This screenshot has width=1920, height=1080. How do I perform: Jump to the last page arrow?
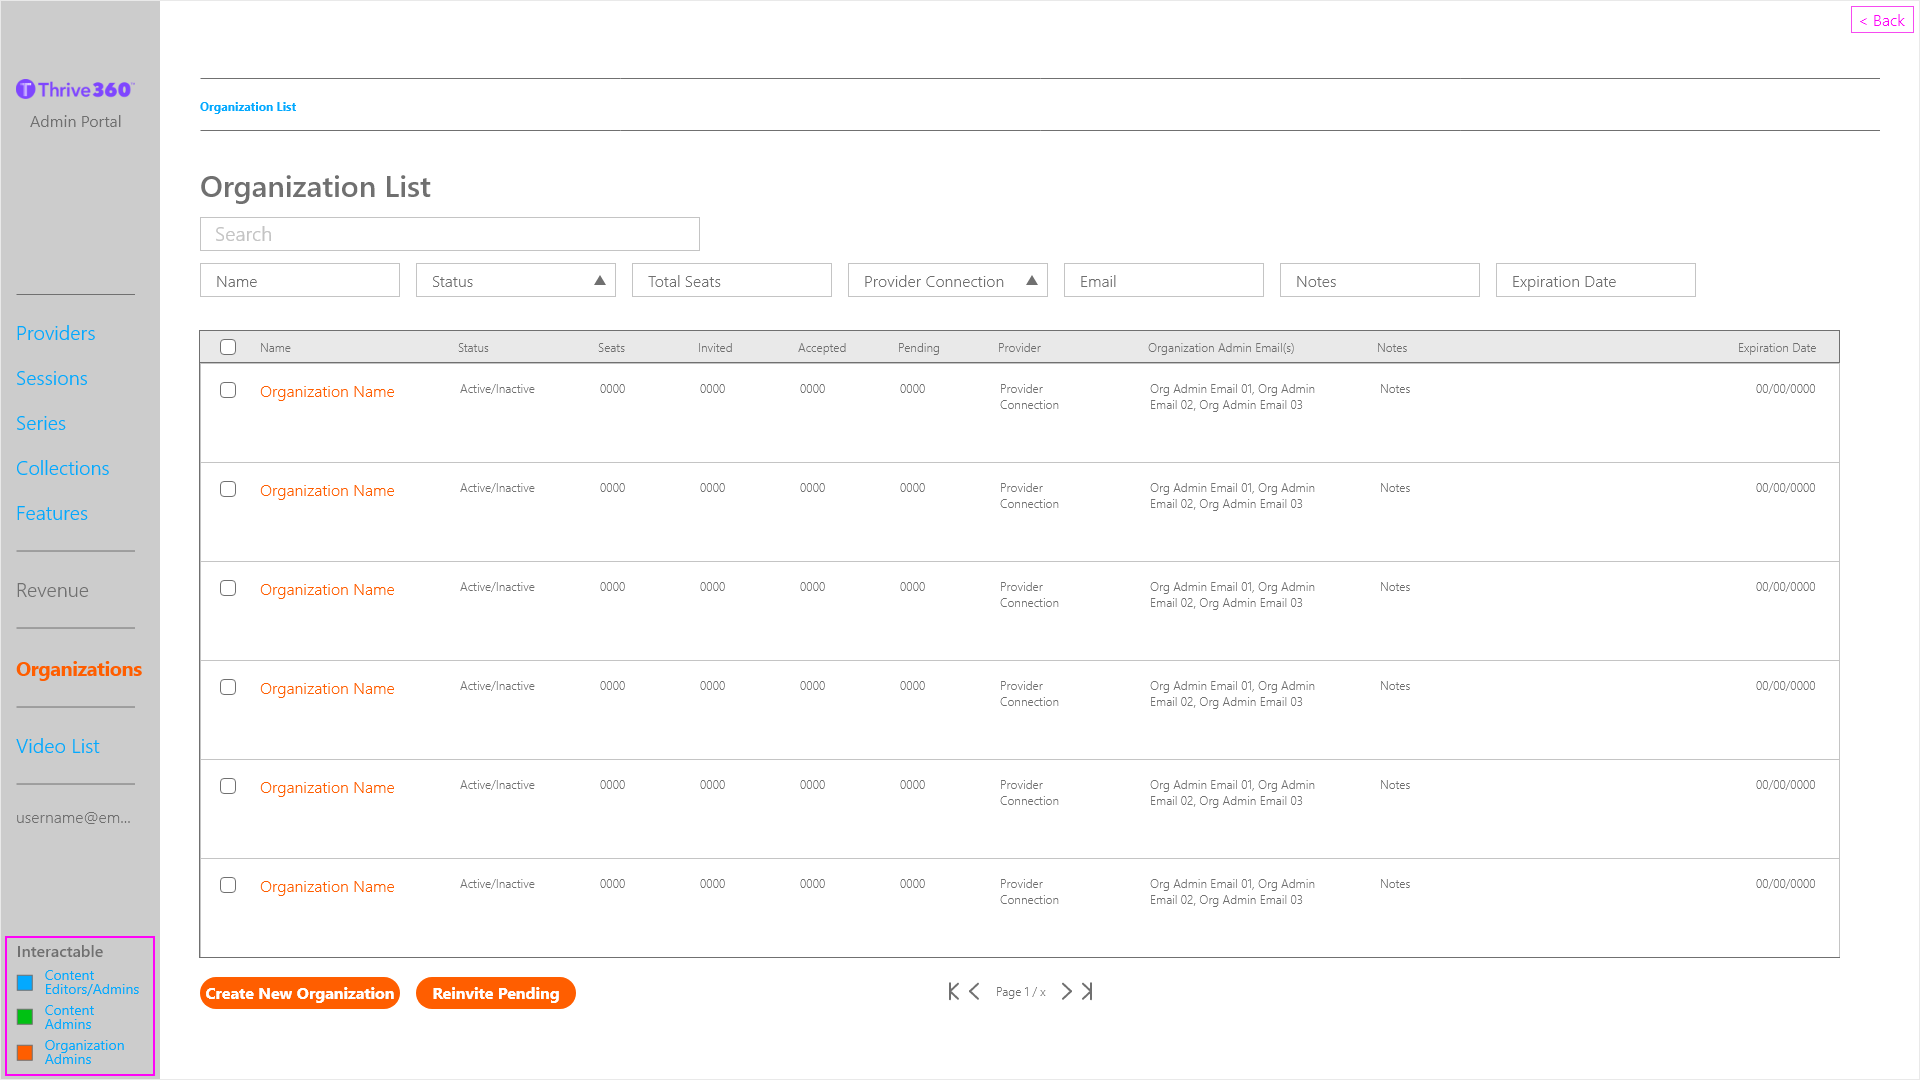click(x=1087, y=991)
